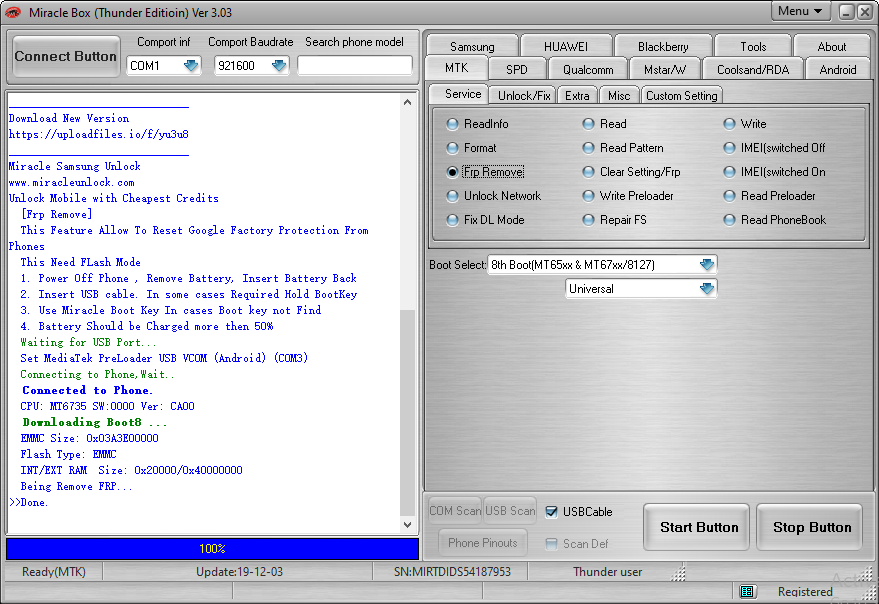Image resolution: width=879 pixels, height=604 pixels.
Task: Click the Update:19-12-03 status text
Action: click(239, 572)
